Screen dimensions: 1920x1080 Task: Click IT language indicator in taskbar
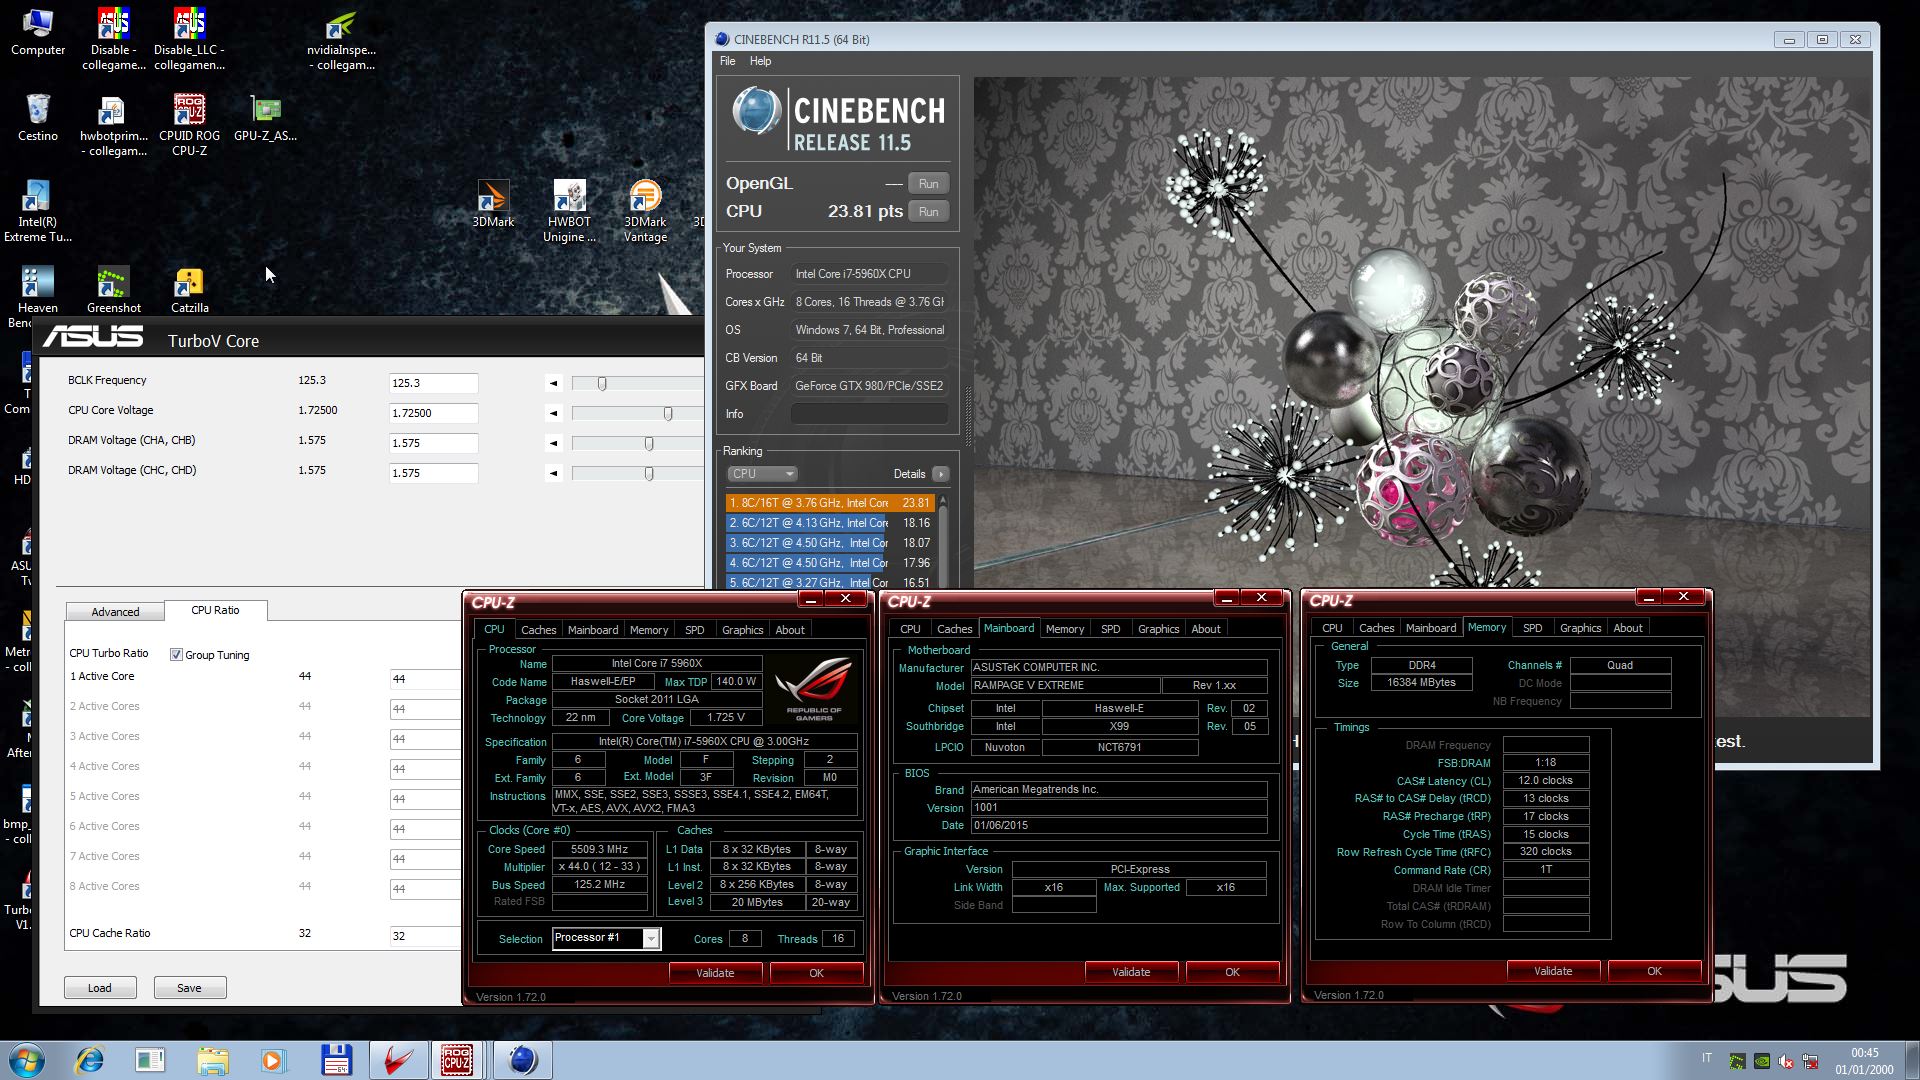1706,1058
